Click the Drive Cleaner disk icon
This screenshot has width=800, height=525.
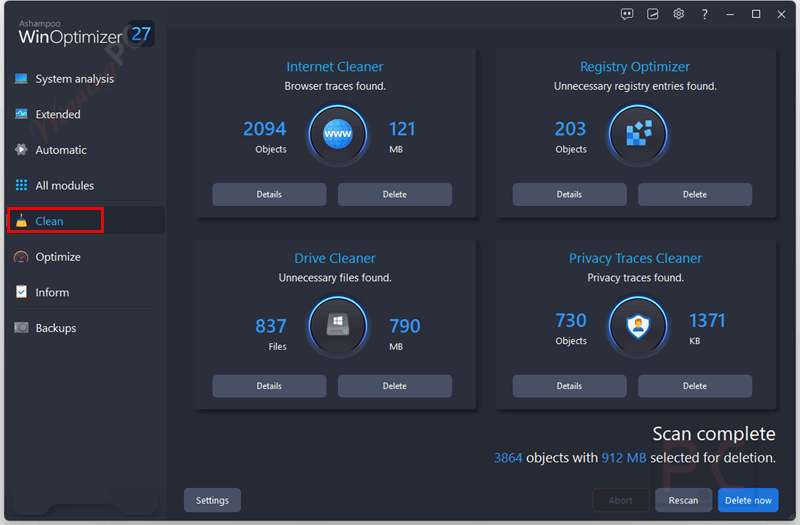click(x=338, y=326)
